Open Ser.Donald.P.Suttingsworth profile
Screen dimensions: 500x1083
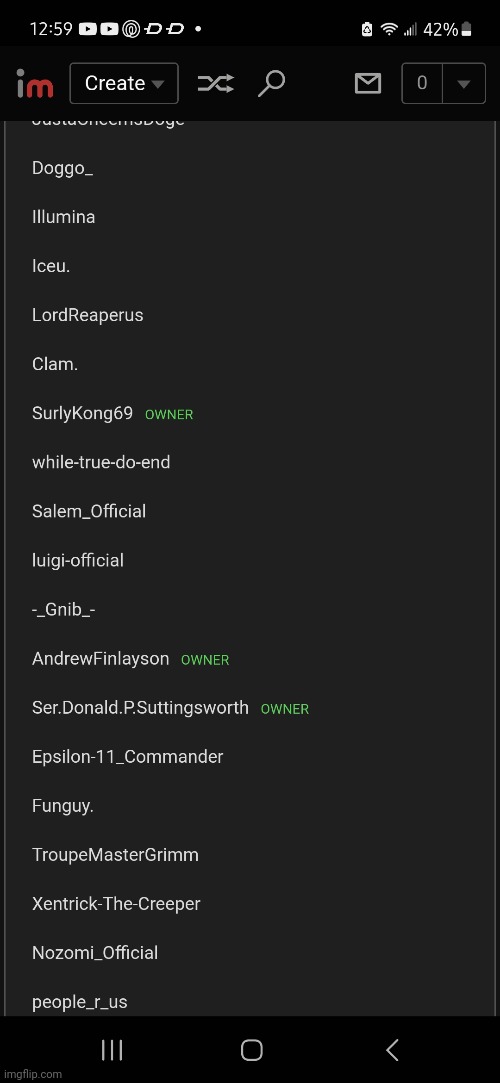pos(140,708)
